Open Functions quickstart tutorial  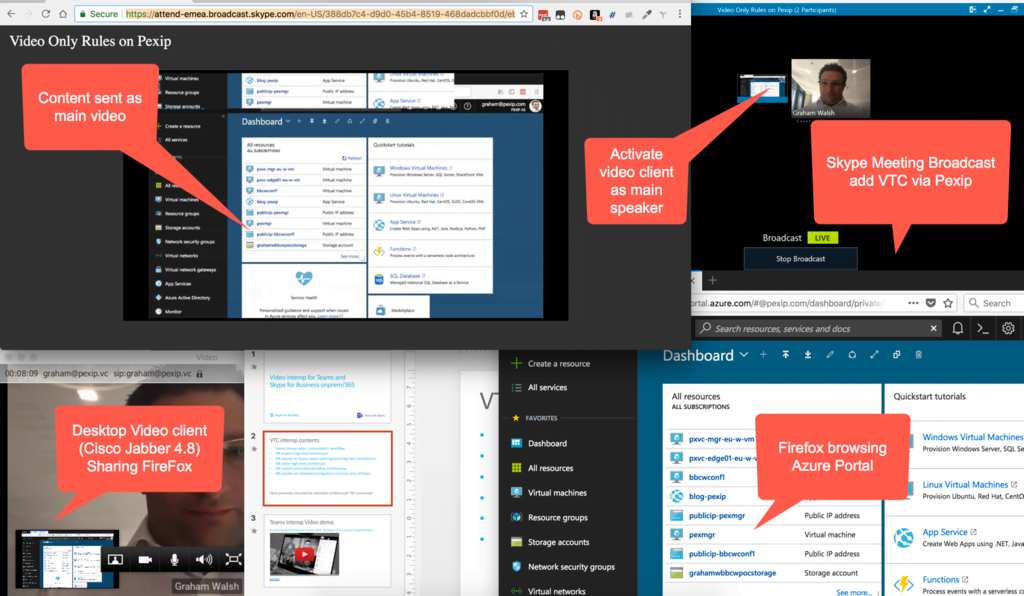(940, 579)
